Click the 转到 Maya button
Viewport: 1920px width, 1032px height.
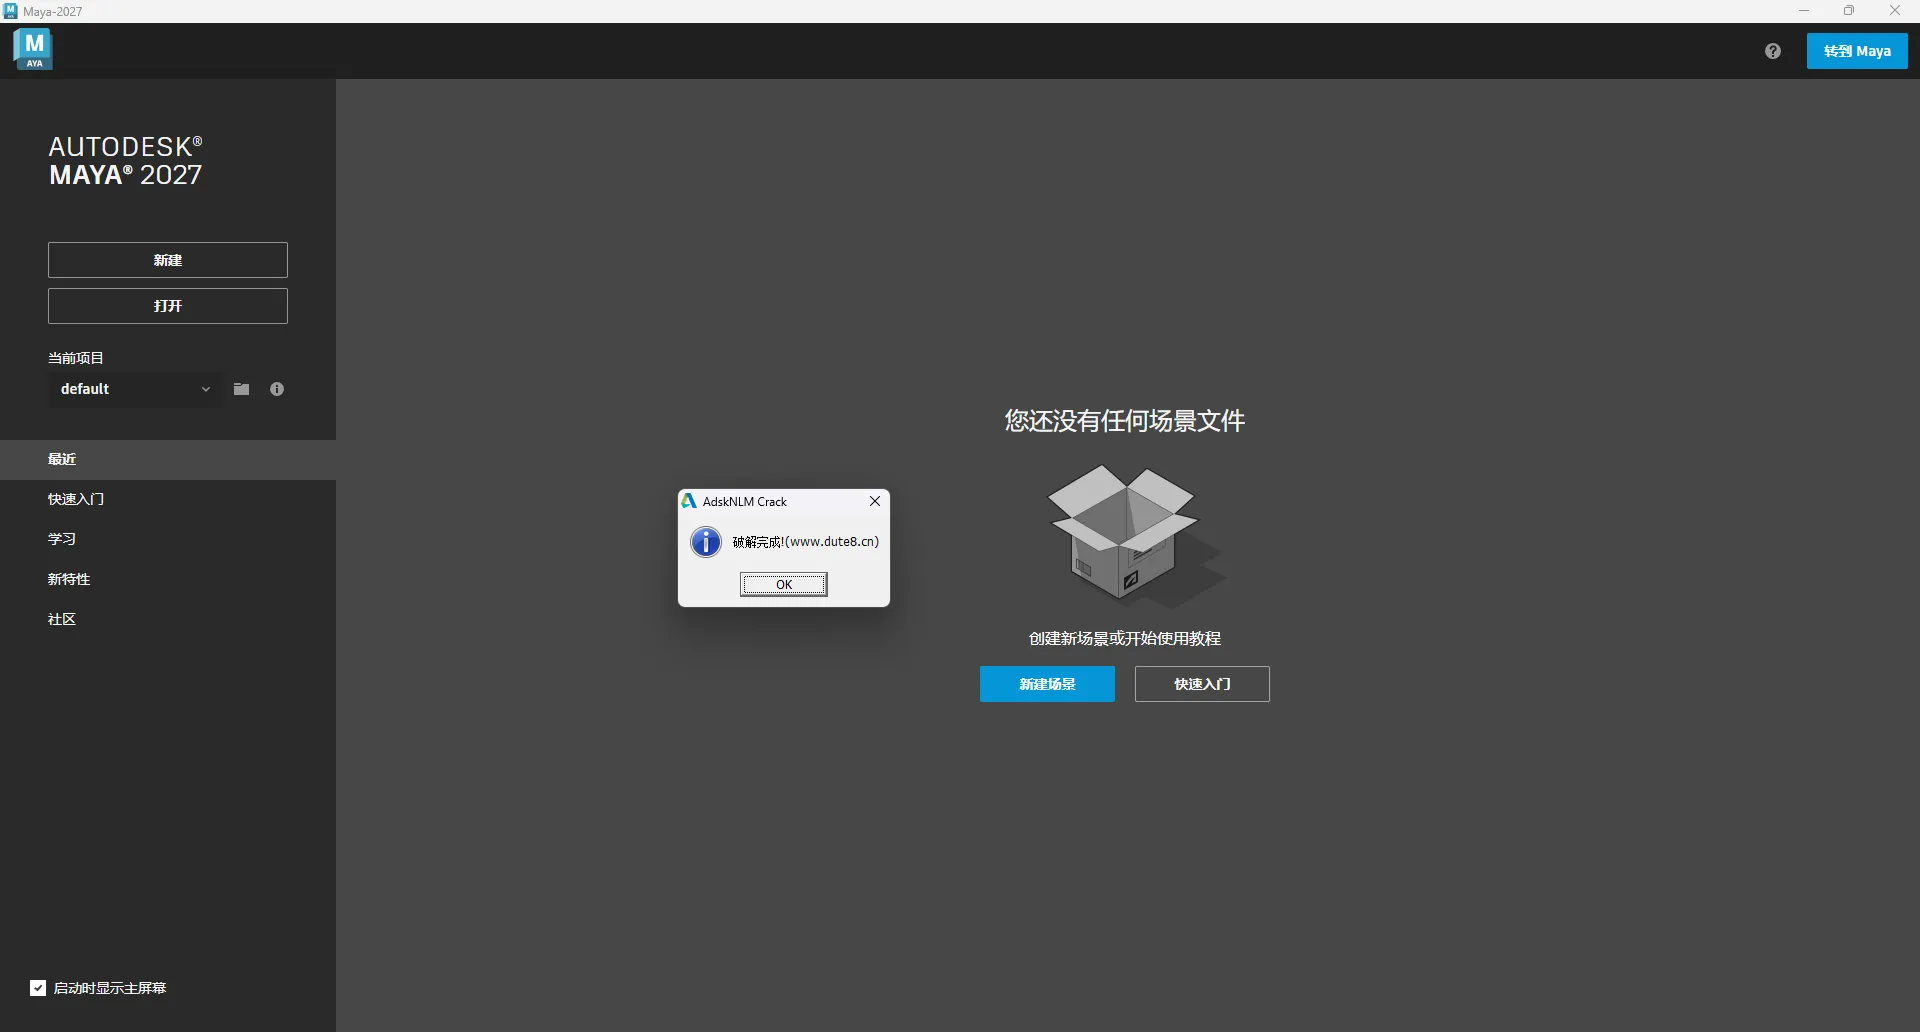pyautogui.click(x=1857, y=51)
